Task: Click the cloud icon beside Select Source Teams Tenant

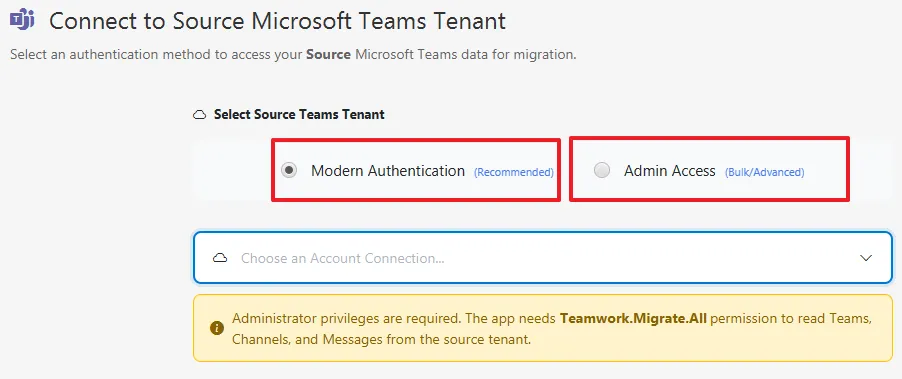Action: click(x=200, y=115)
